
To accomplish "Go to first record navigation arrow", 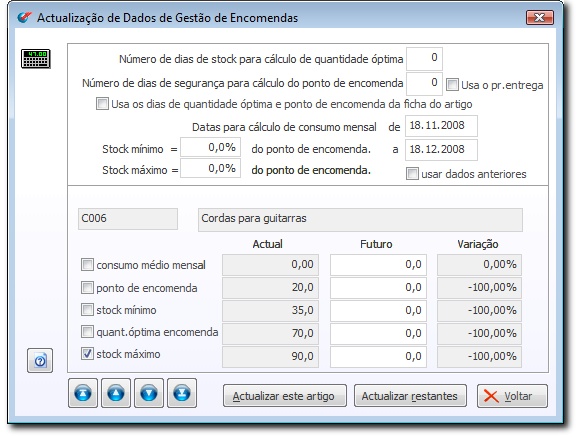I will coord(83,393).
